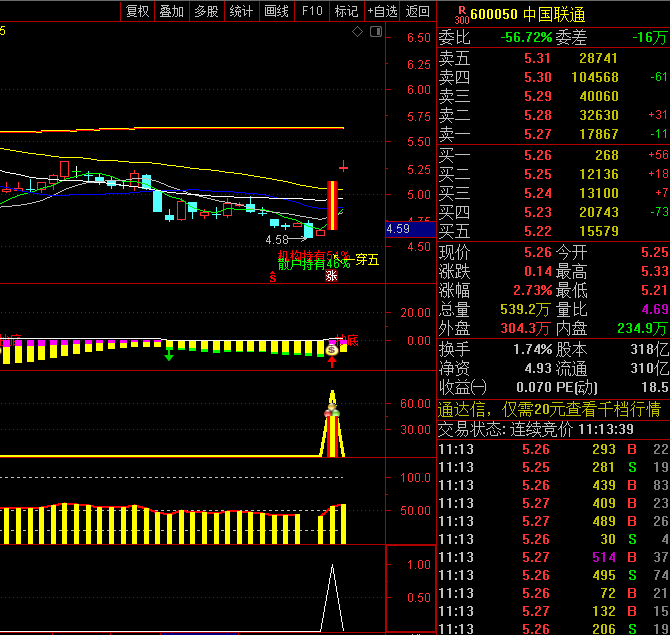Open the 通达信 千档行情 promotion link
Image resolution: width=670 pixels, height=635 pixels.
(x=550, y=410)
